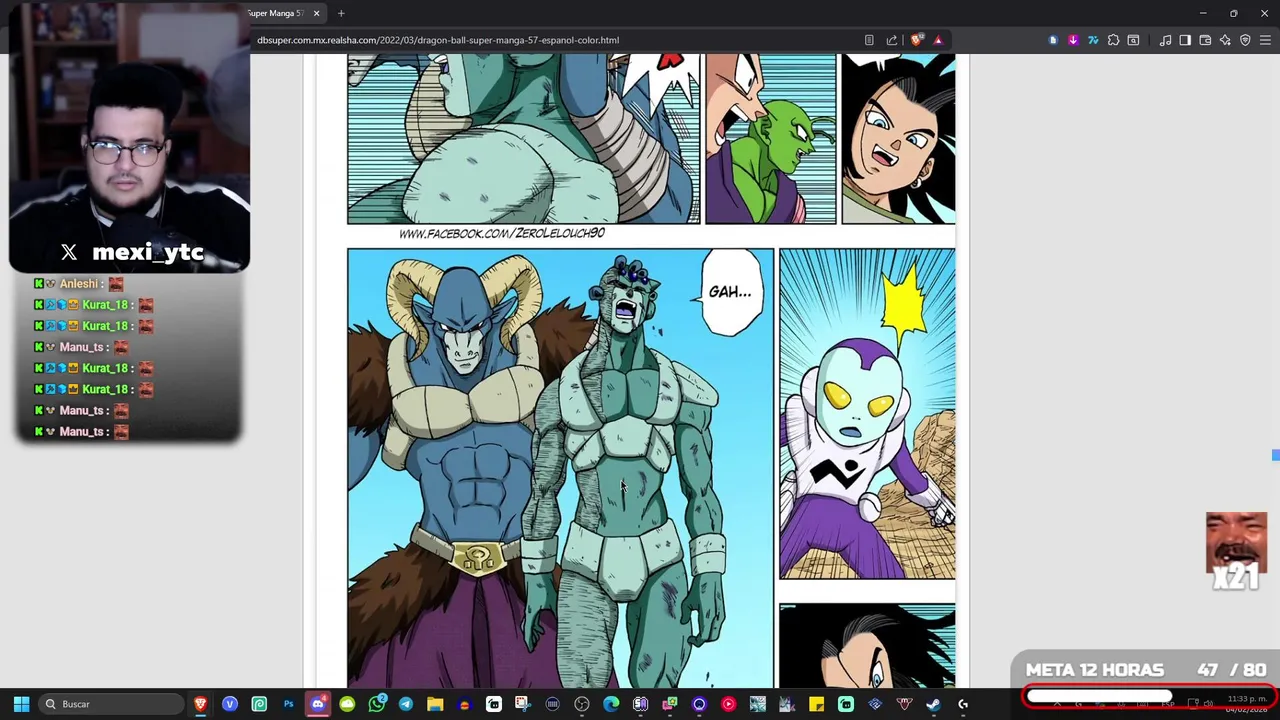The image size is (1280, 720).
Task: Click the blue document extension icon
Action: (x=1053, y=40)
